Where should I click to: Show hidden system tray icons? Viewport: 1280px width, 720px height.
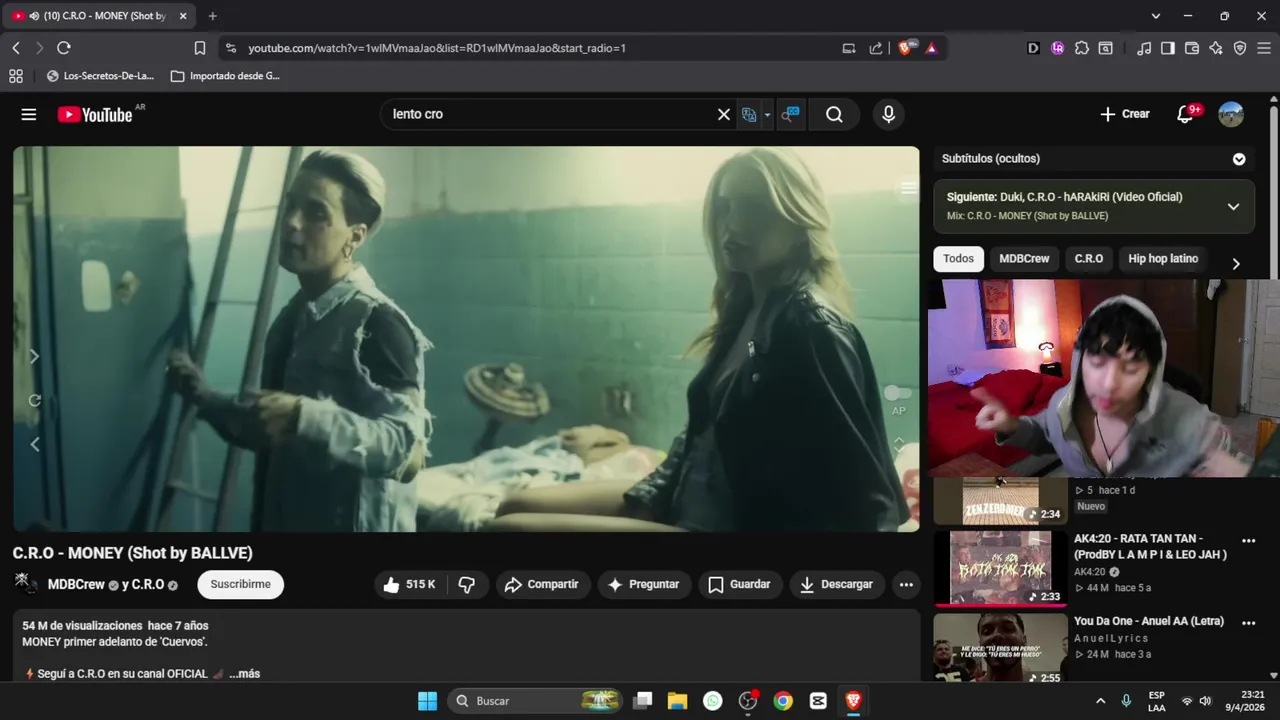(x=1101, y=701)
